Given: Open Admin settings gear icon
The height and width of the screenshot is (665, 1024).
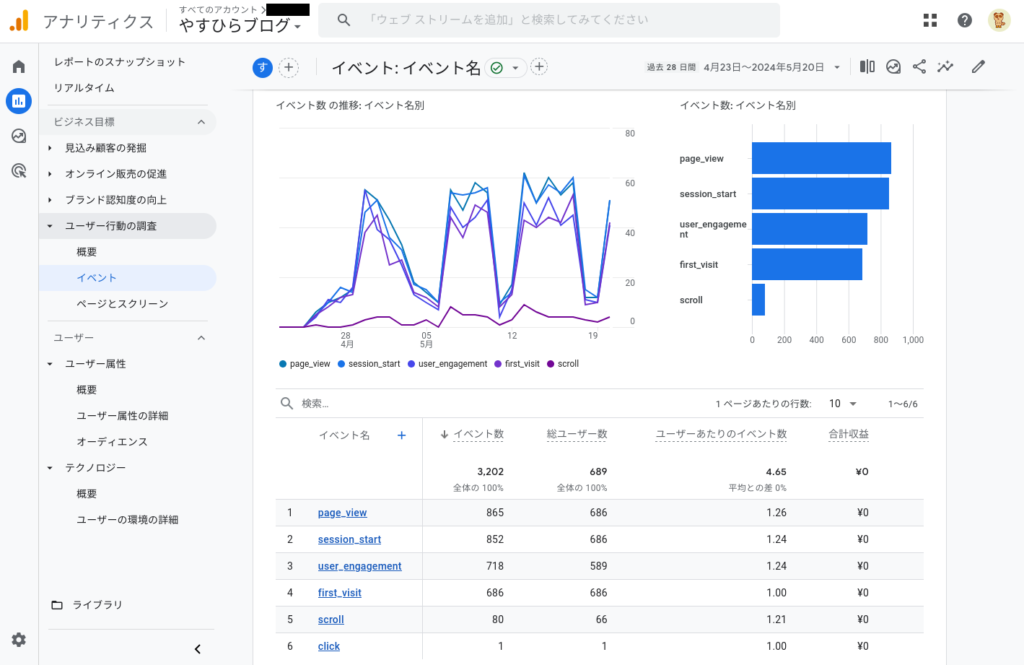Looking at the screenshot, I should [x=18, y=640].
